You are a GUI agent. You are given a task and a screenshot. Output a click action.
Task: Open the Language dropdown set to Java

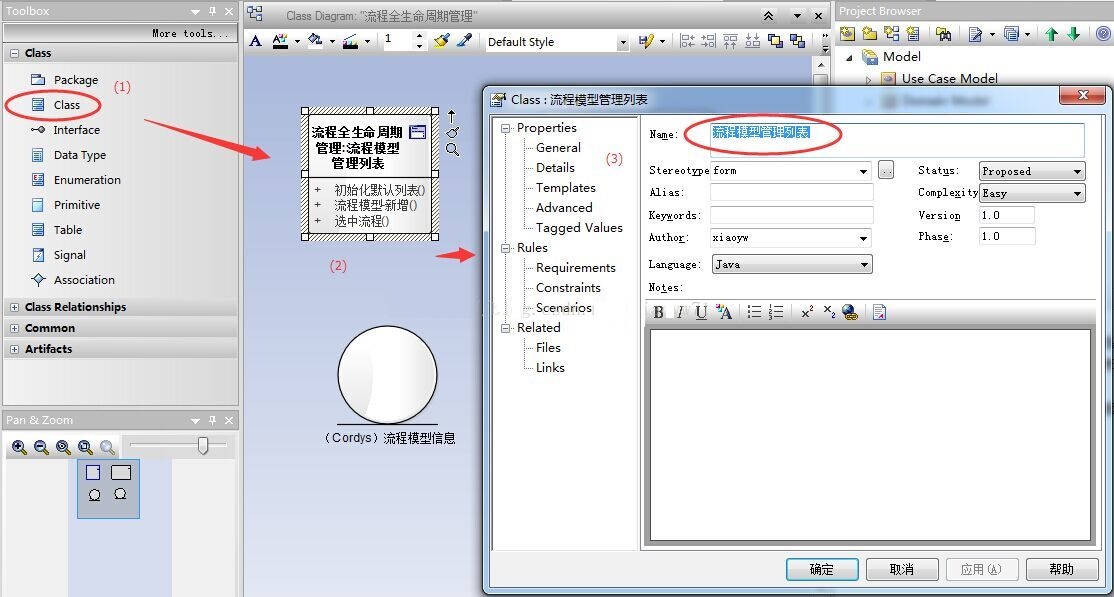tap(865, 264)
